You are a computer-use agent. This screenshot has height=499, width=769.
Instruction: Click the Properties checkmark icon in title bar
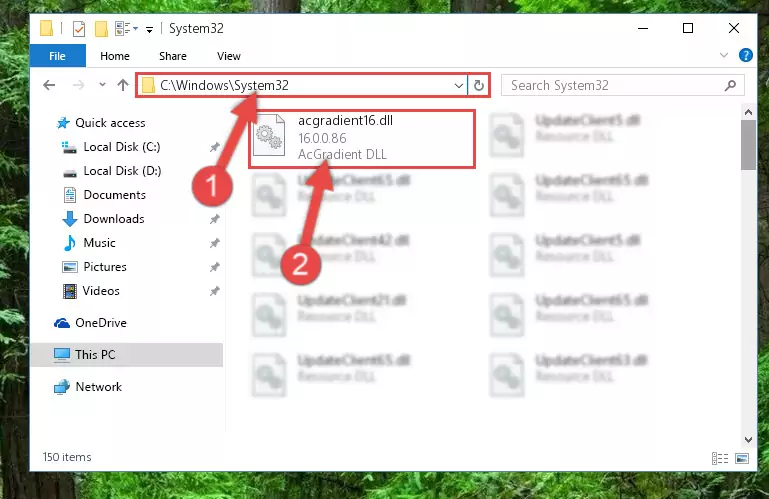click(x=78, y=29)
